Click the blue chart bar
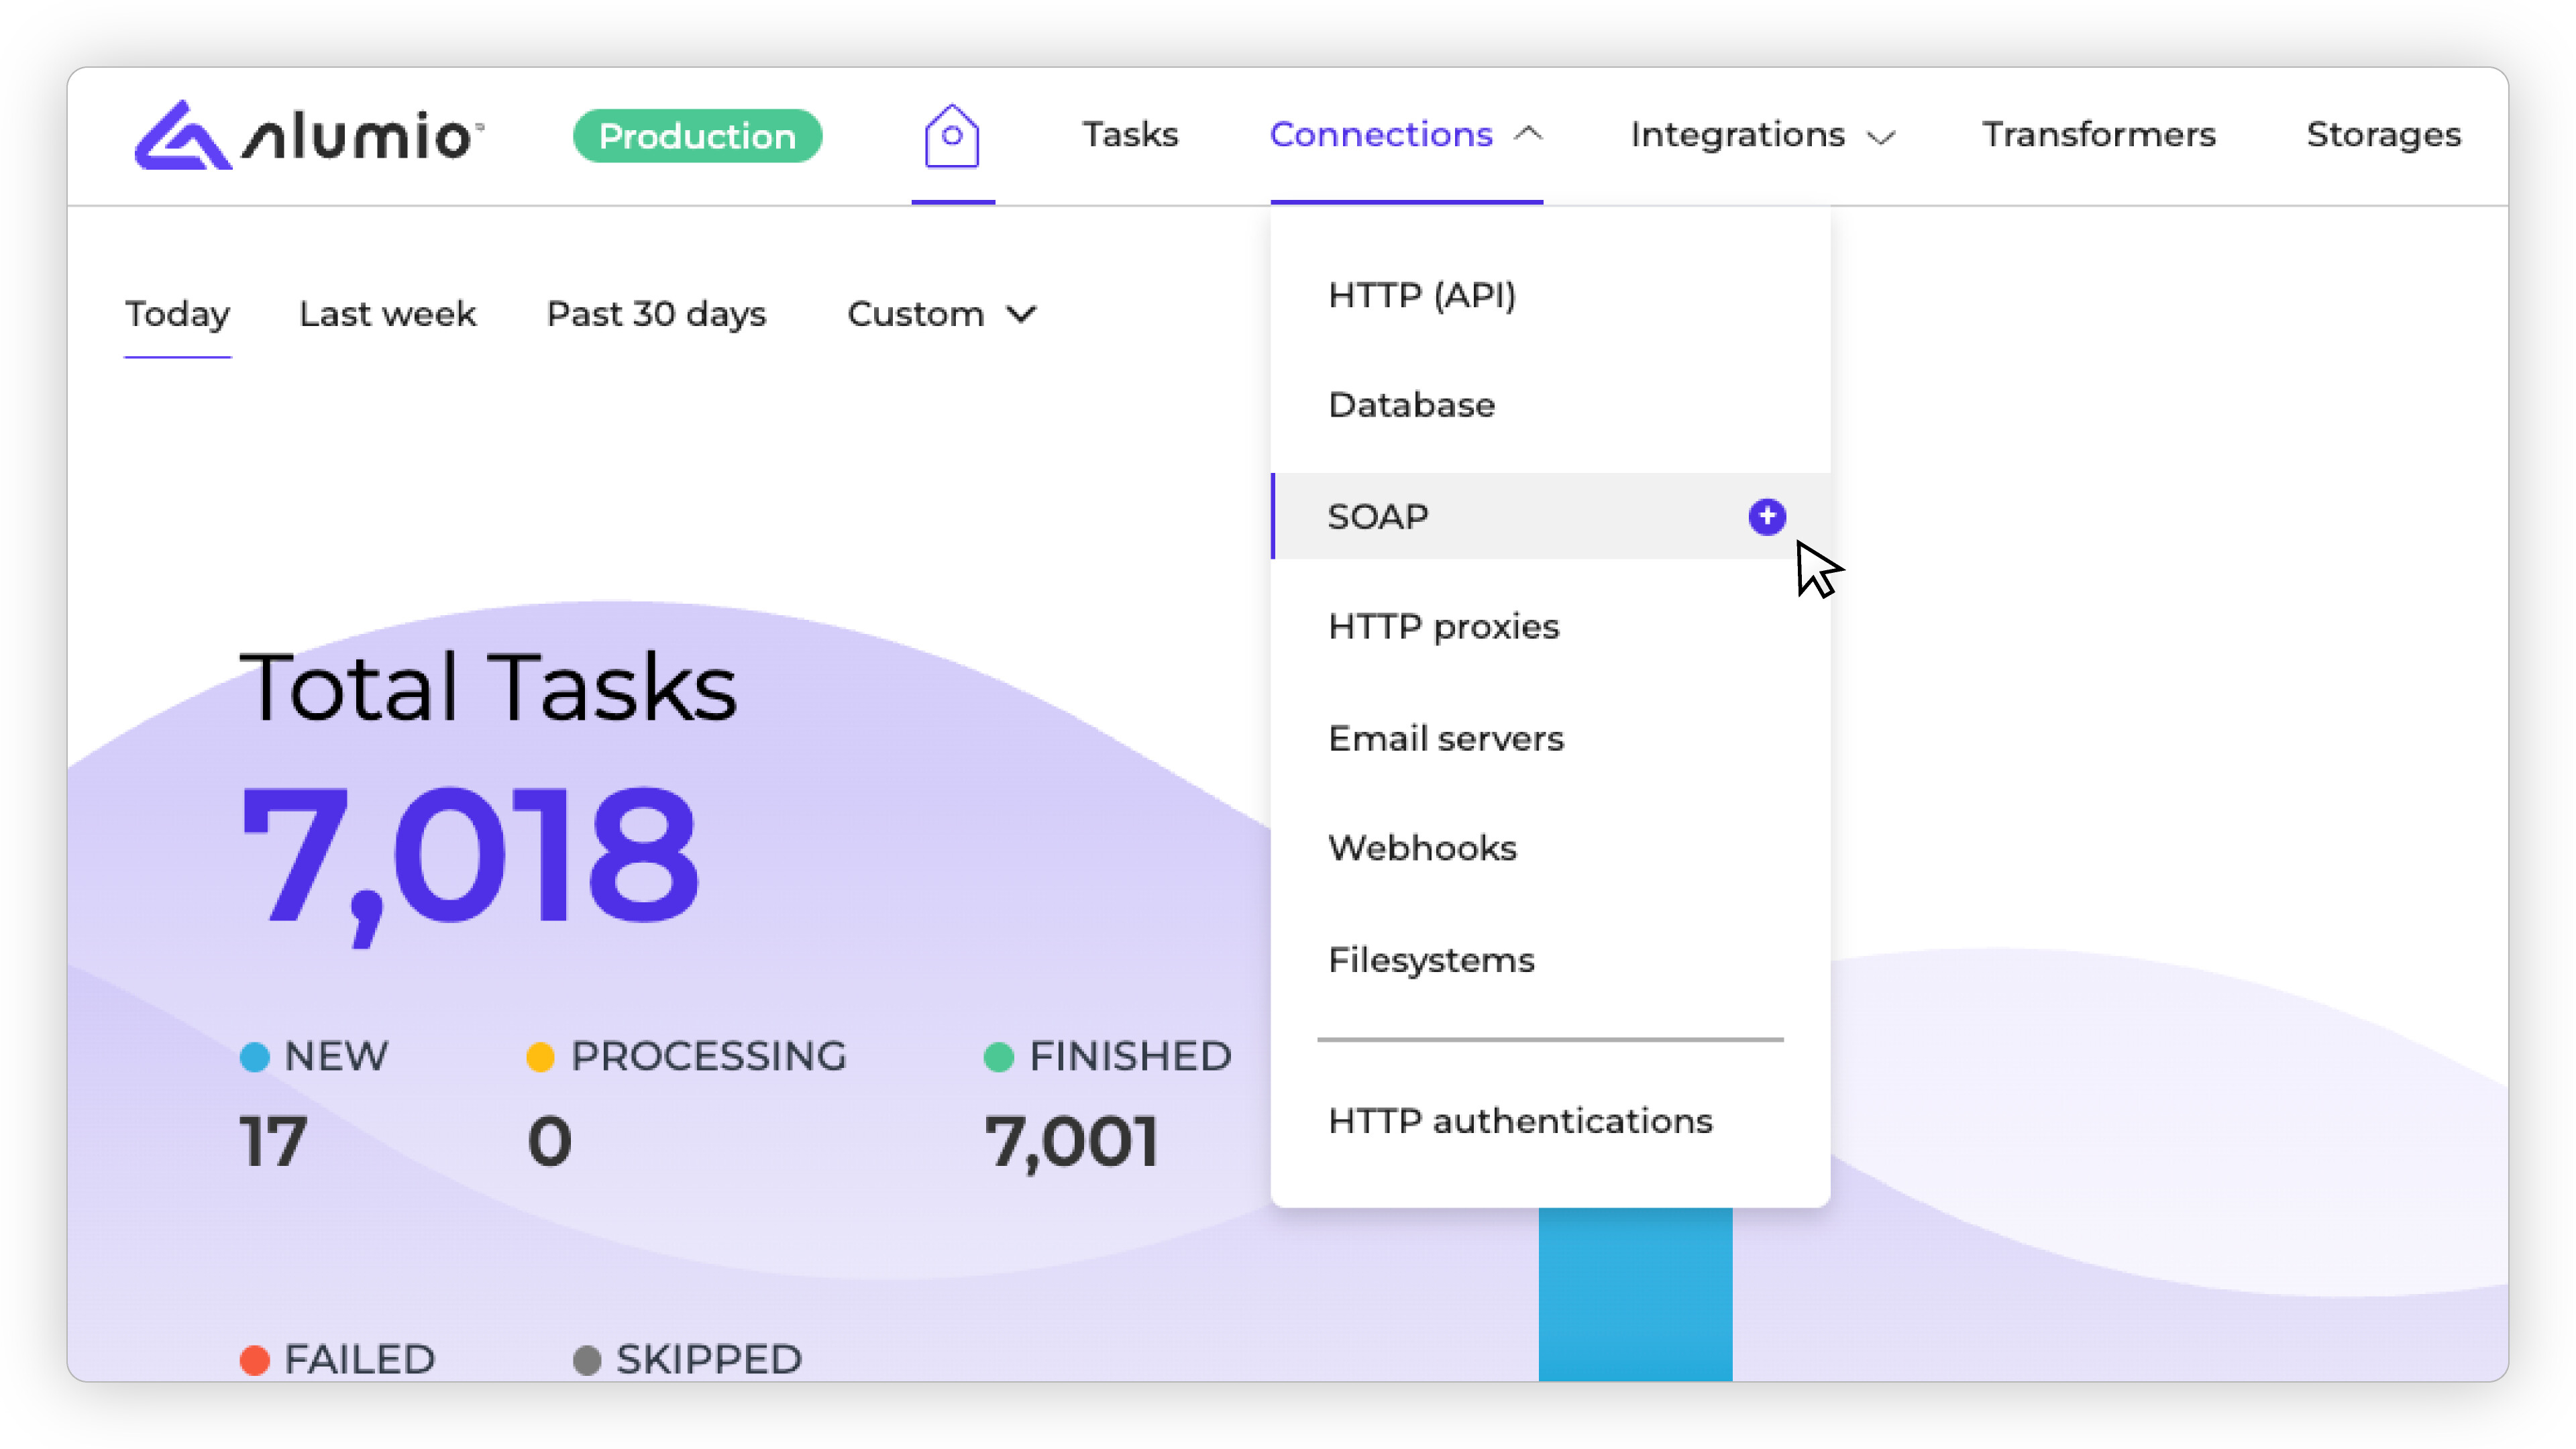The height and width of the screenshot is (1449, 2576). 1634,1294
